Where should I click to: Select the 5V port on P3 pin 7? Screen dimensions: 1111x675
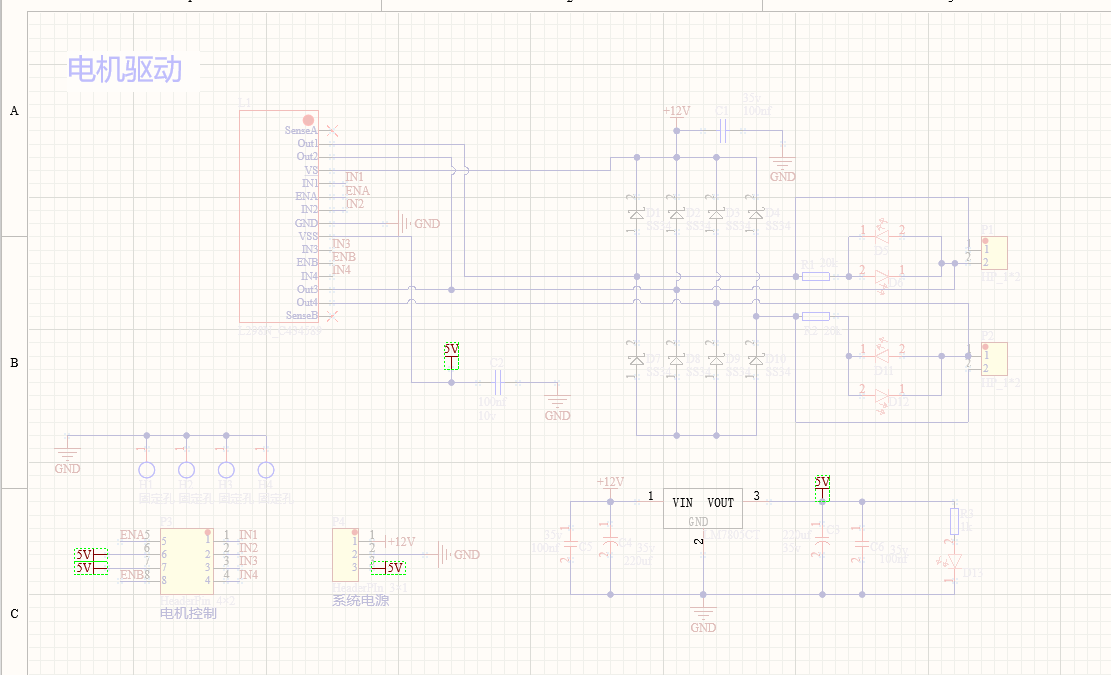coord(91,567)
